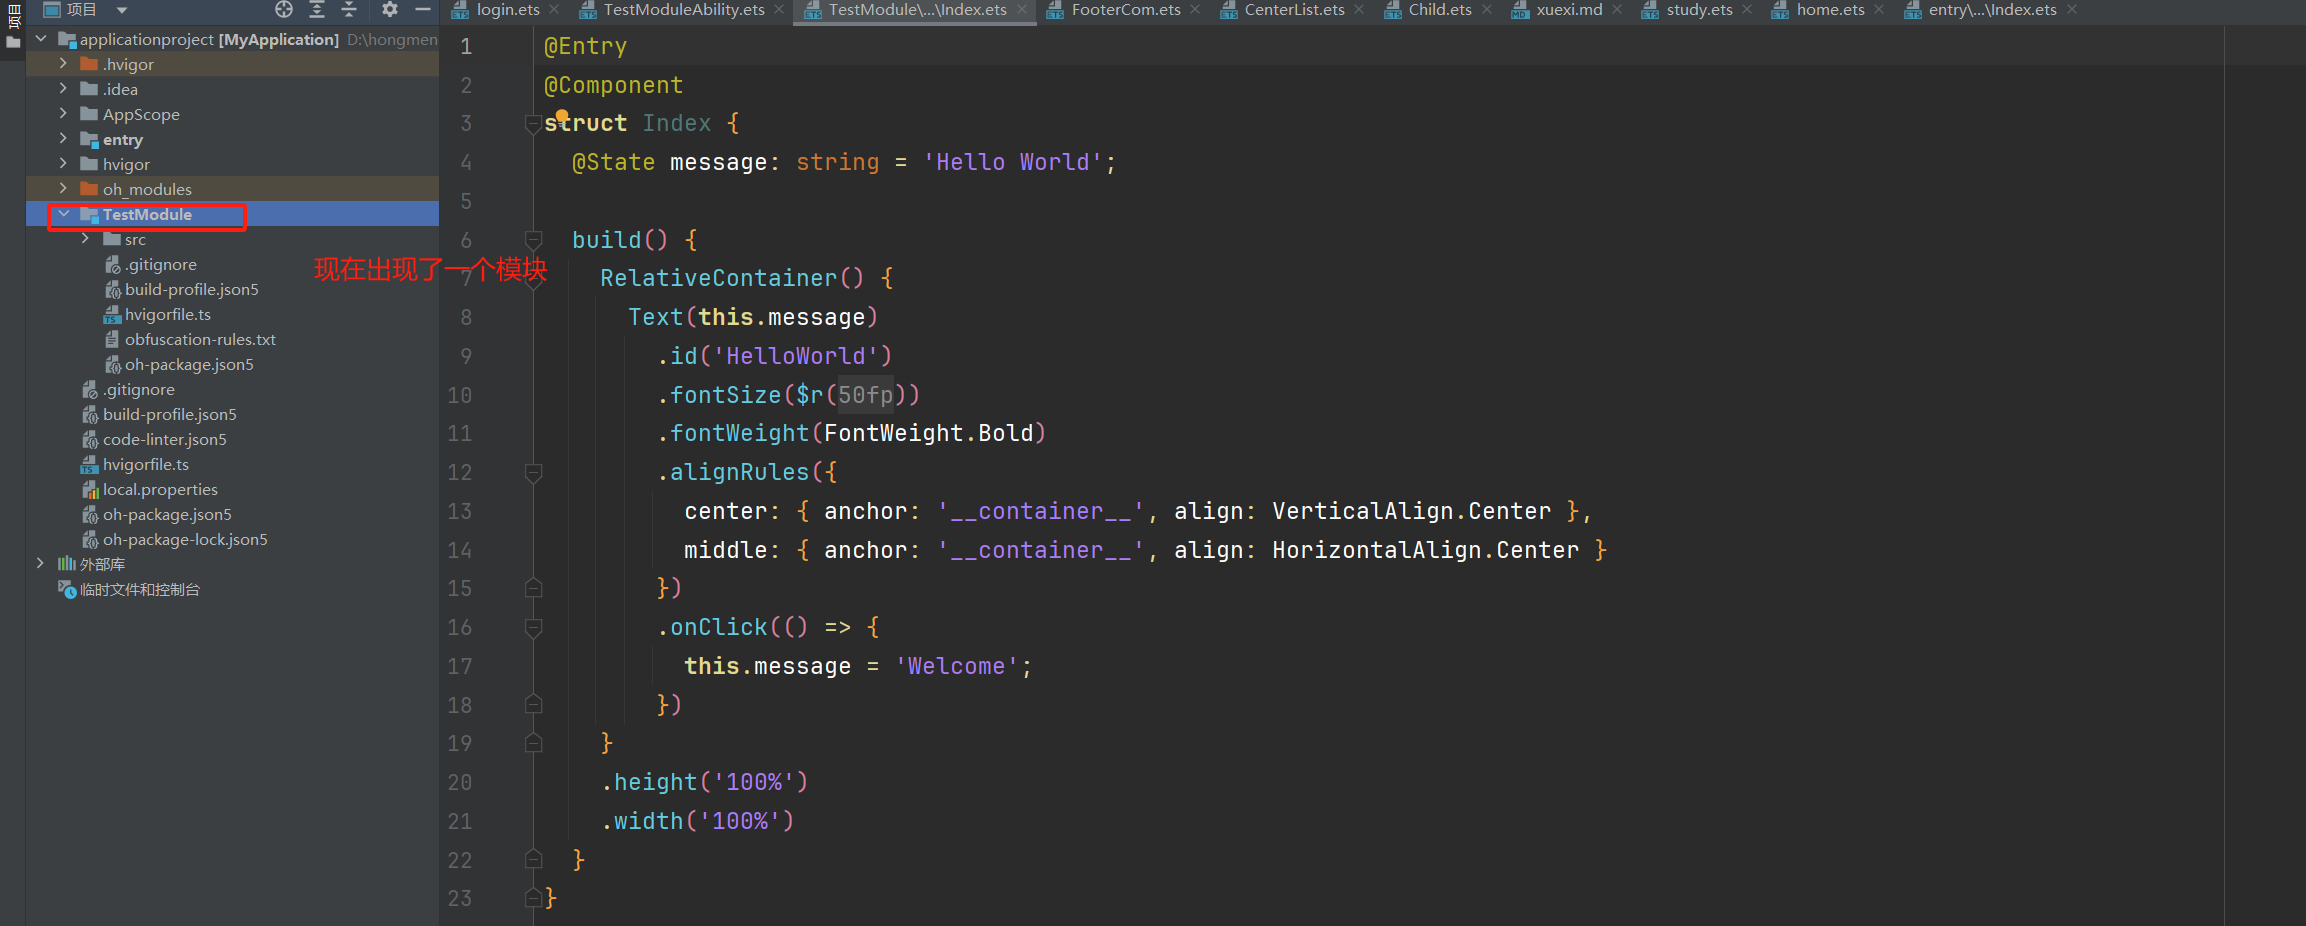Switch to the login.ets tab

(x=508, y=10)
